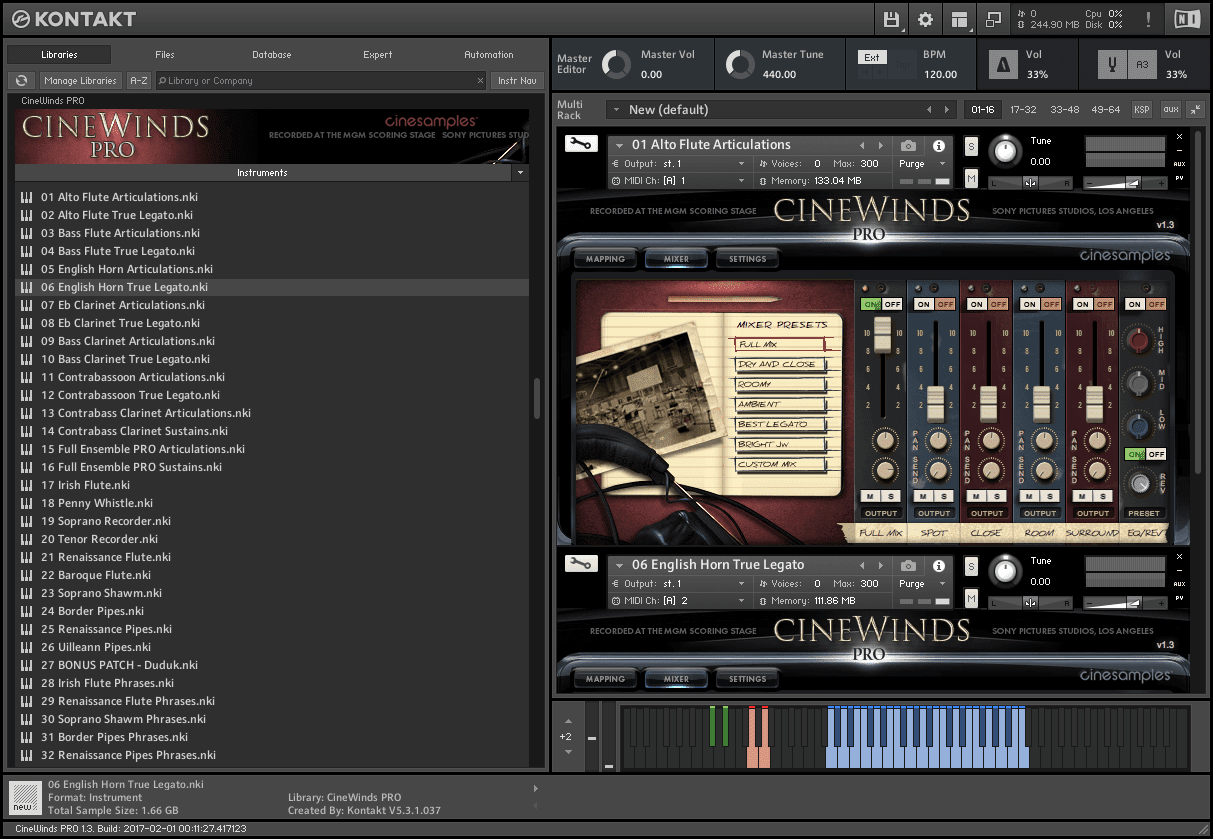Open English Horn MIDI Ch dropdown
Viewport: 1213px width, 839px height.
coord(678,601)
